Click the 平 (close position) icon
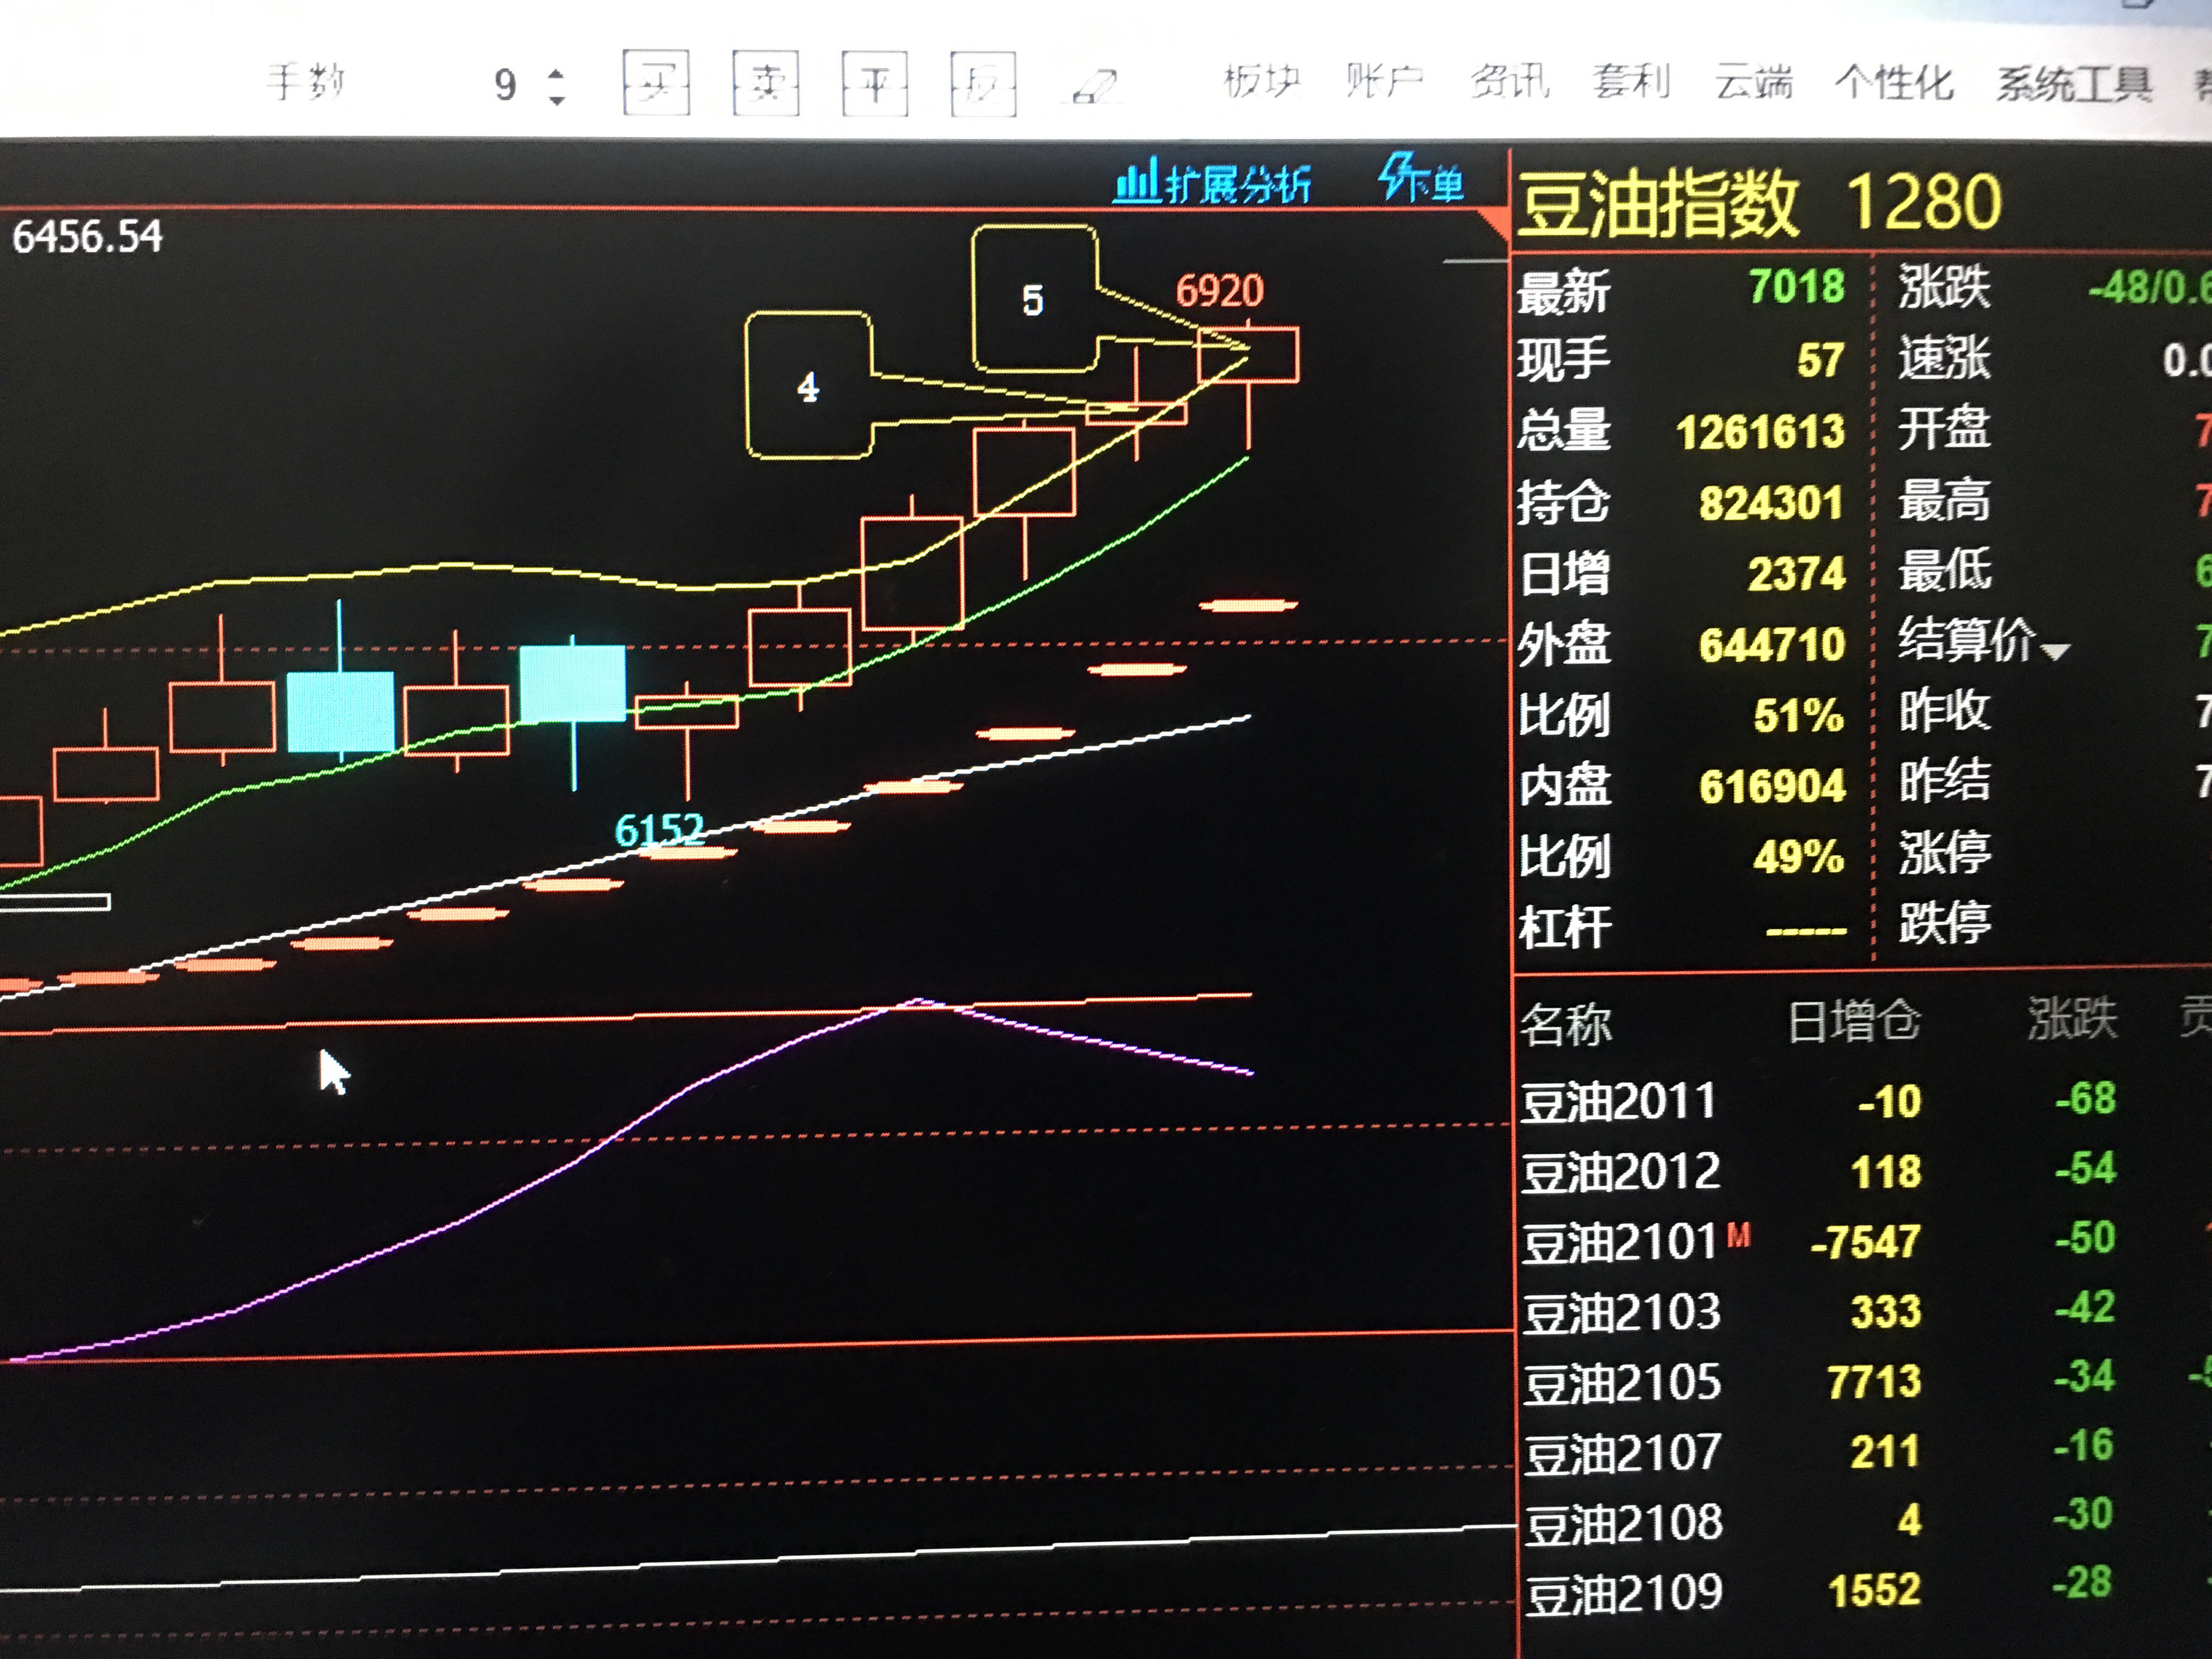 pyautogui.click(x=875, y=83)
